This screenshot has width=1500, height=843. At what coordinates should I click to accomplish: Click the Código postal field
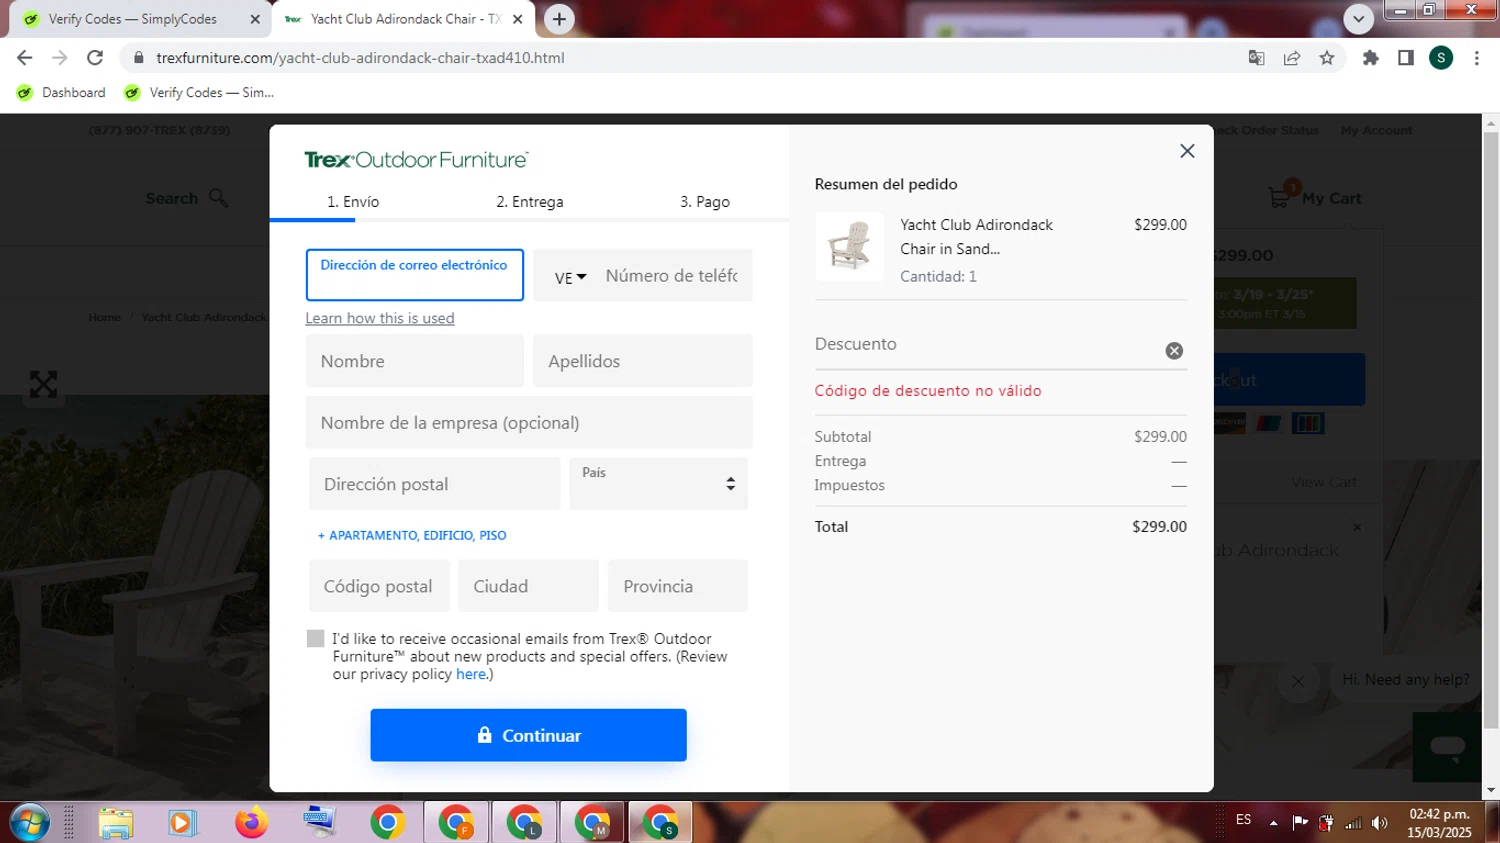[x=379, y=586]
